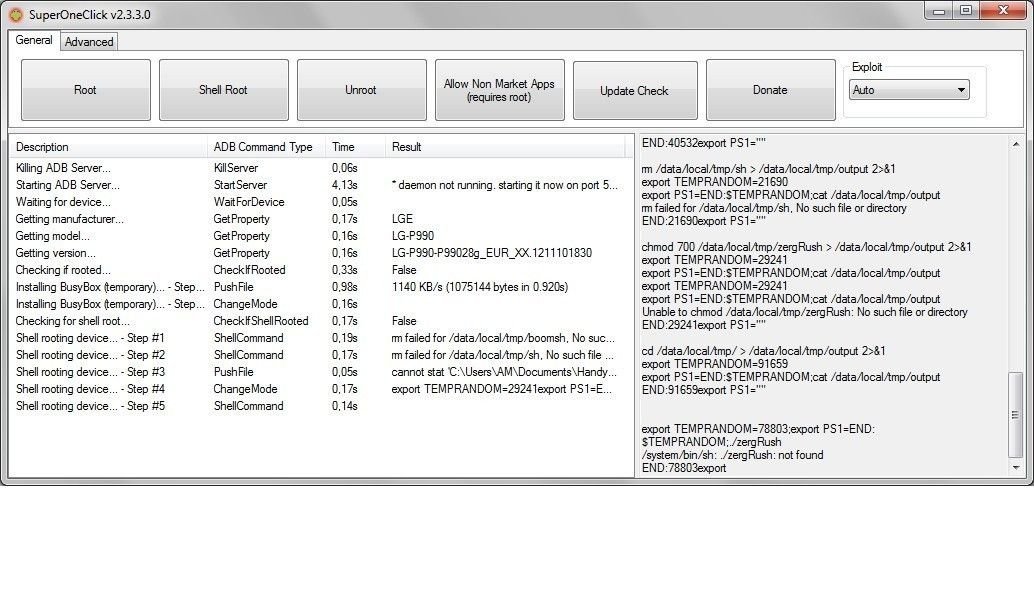
Task: Click the 'cd /data/local/tmp/' log line
Action: (x=763, y=351)
